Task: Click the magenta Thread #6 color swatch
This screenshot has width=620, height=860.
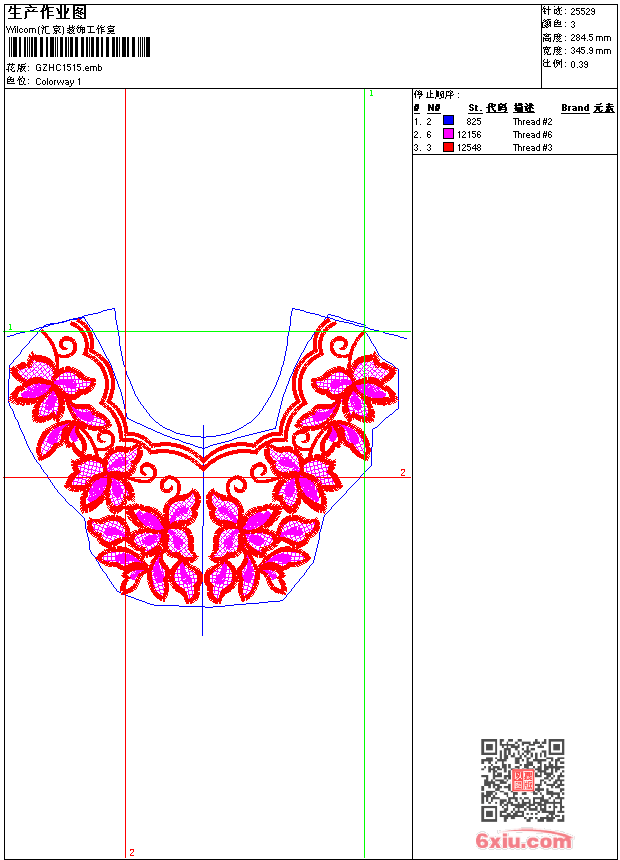Action: [x=448, y=134]
